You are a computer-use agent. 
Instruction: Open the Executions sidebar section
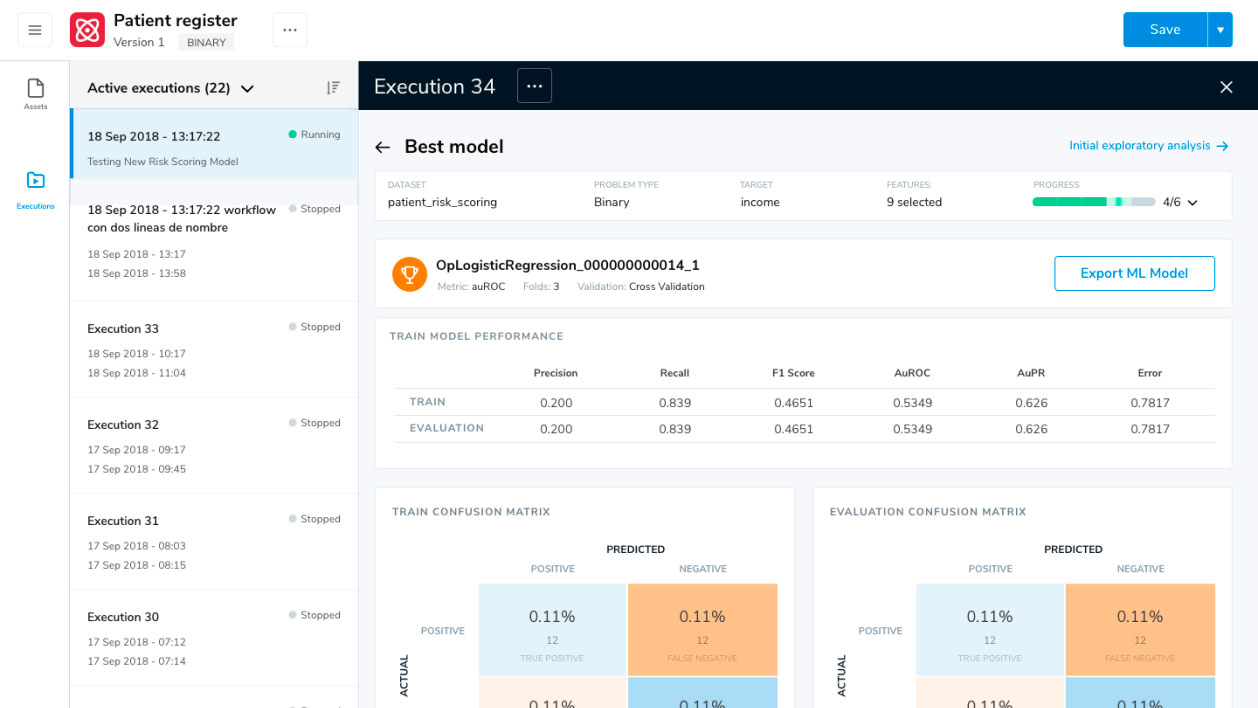[36, 189]
